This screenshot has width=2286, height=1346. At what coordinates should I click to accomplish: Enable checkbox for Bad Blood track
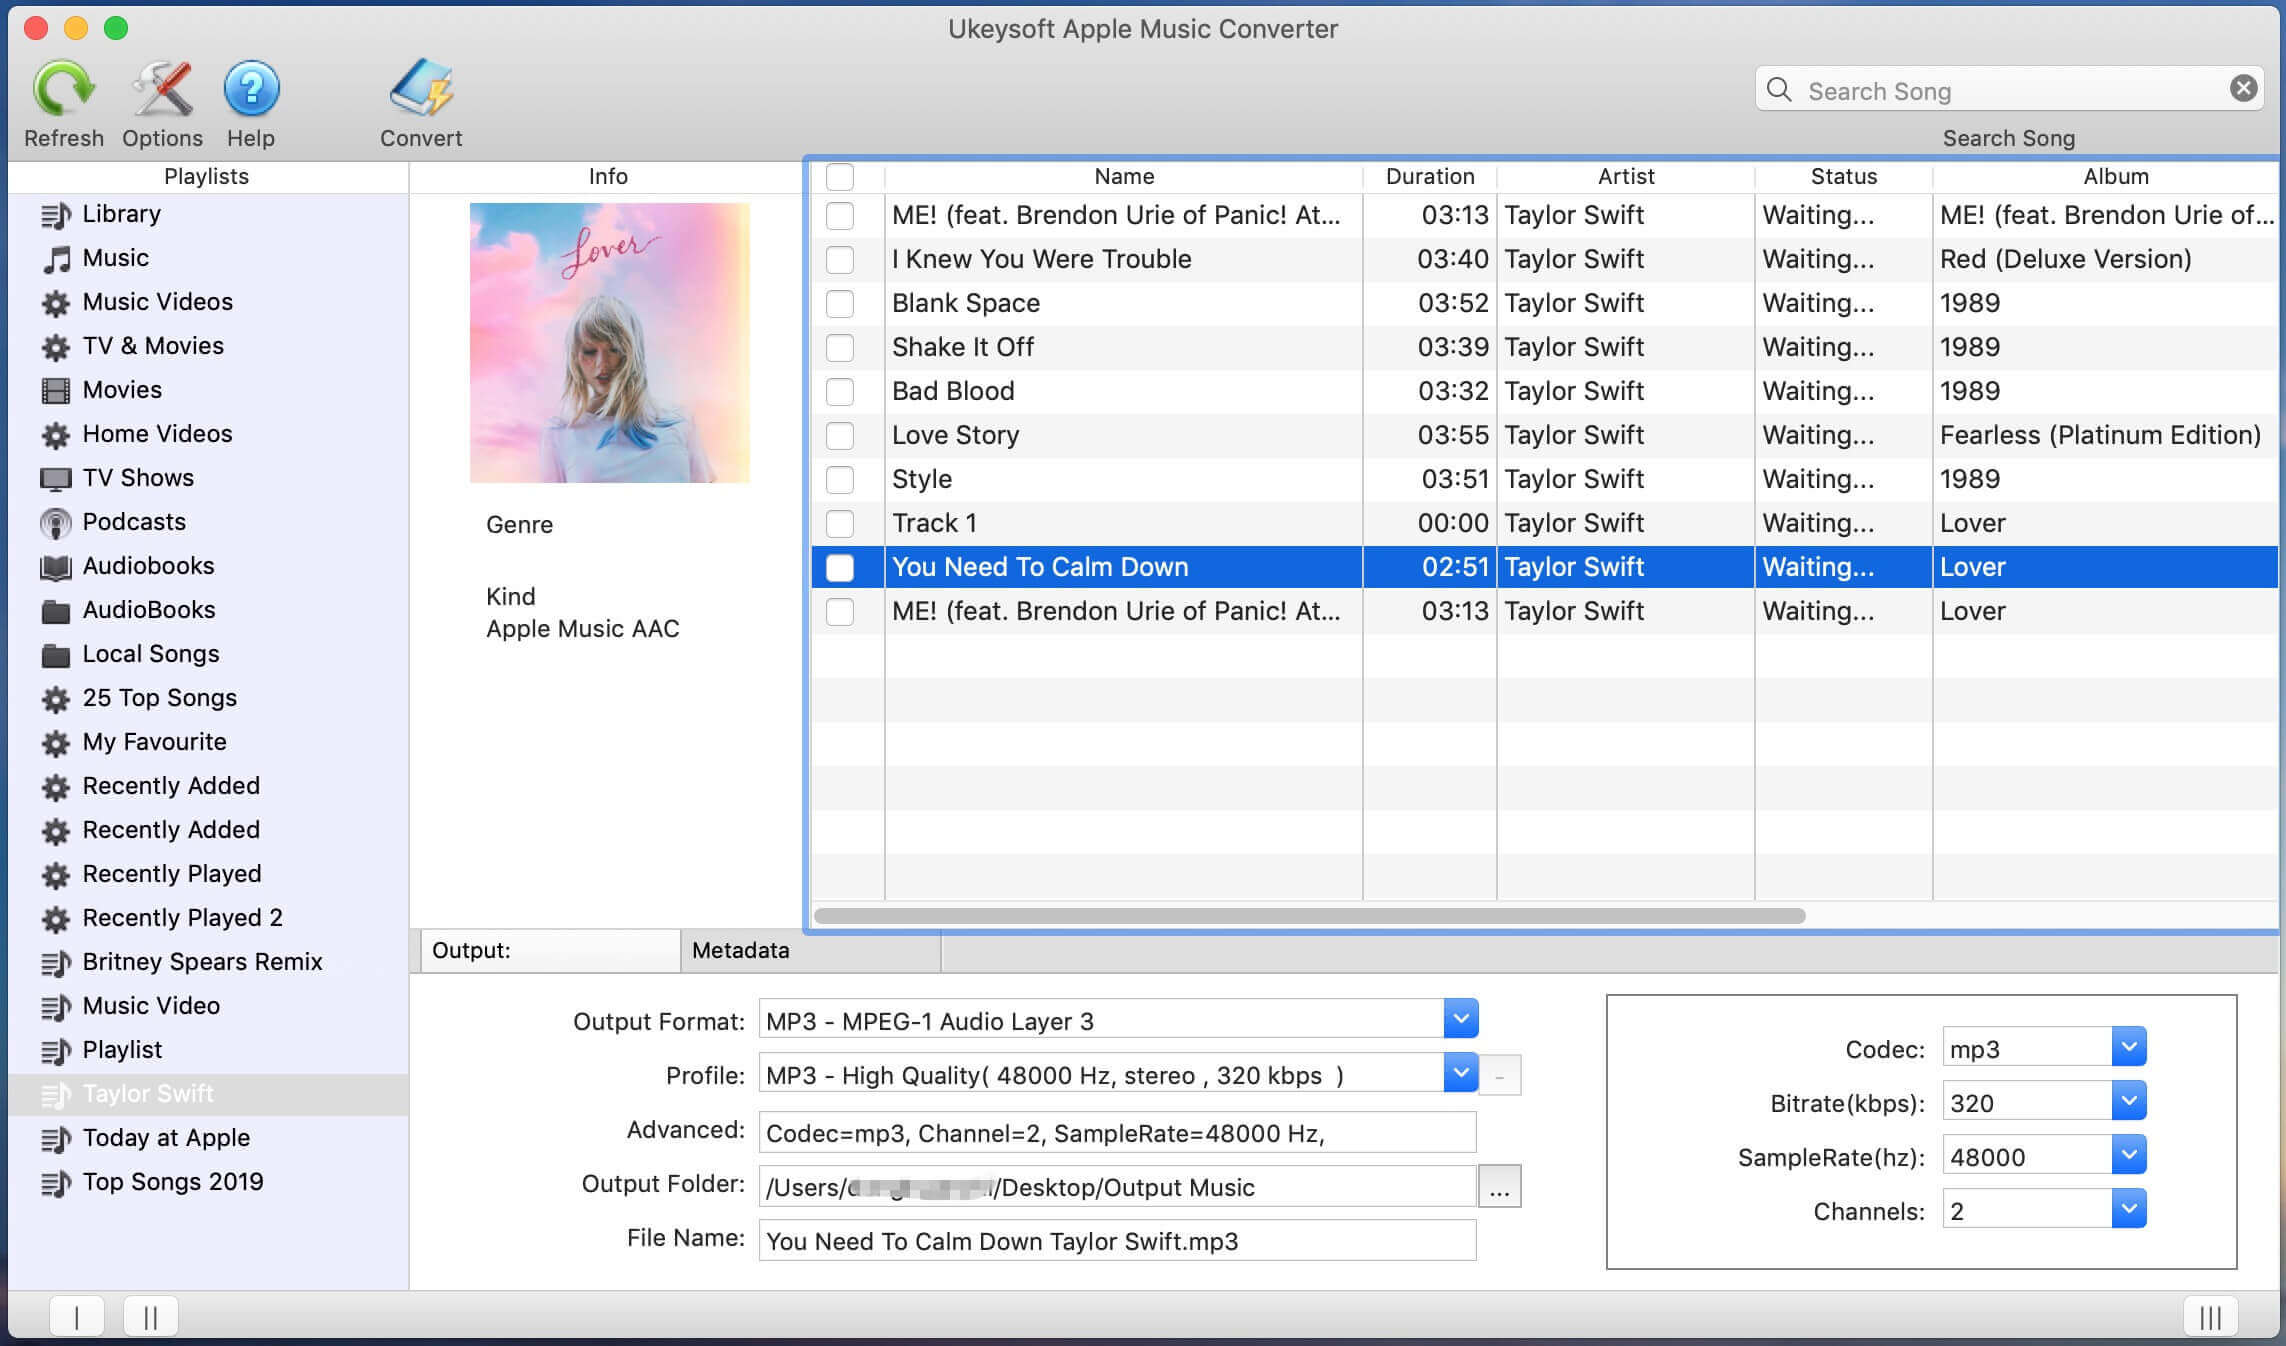pos(841,391)
